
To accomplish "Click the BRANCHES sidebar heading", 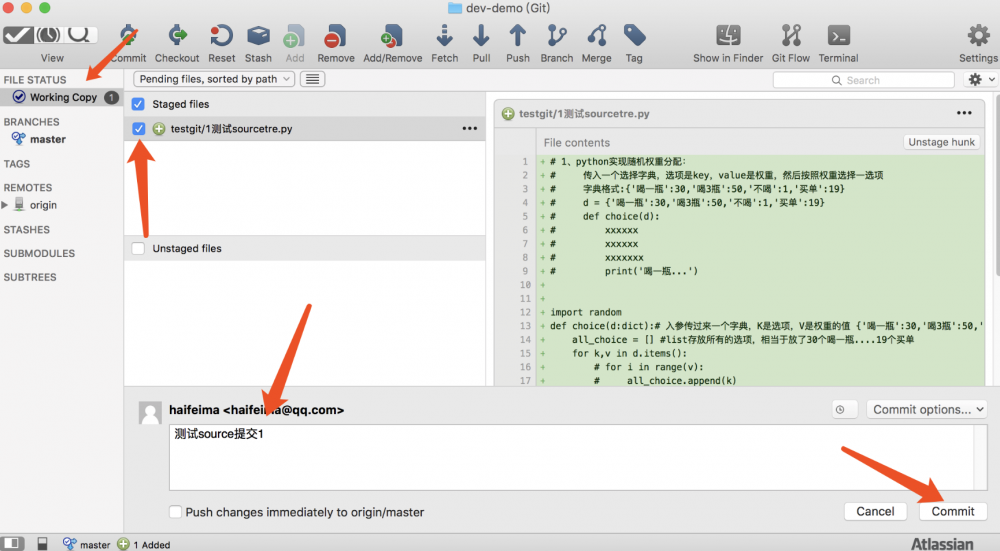I will pos(31,122).
